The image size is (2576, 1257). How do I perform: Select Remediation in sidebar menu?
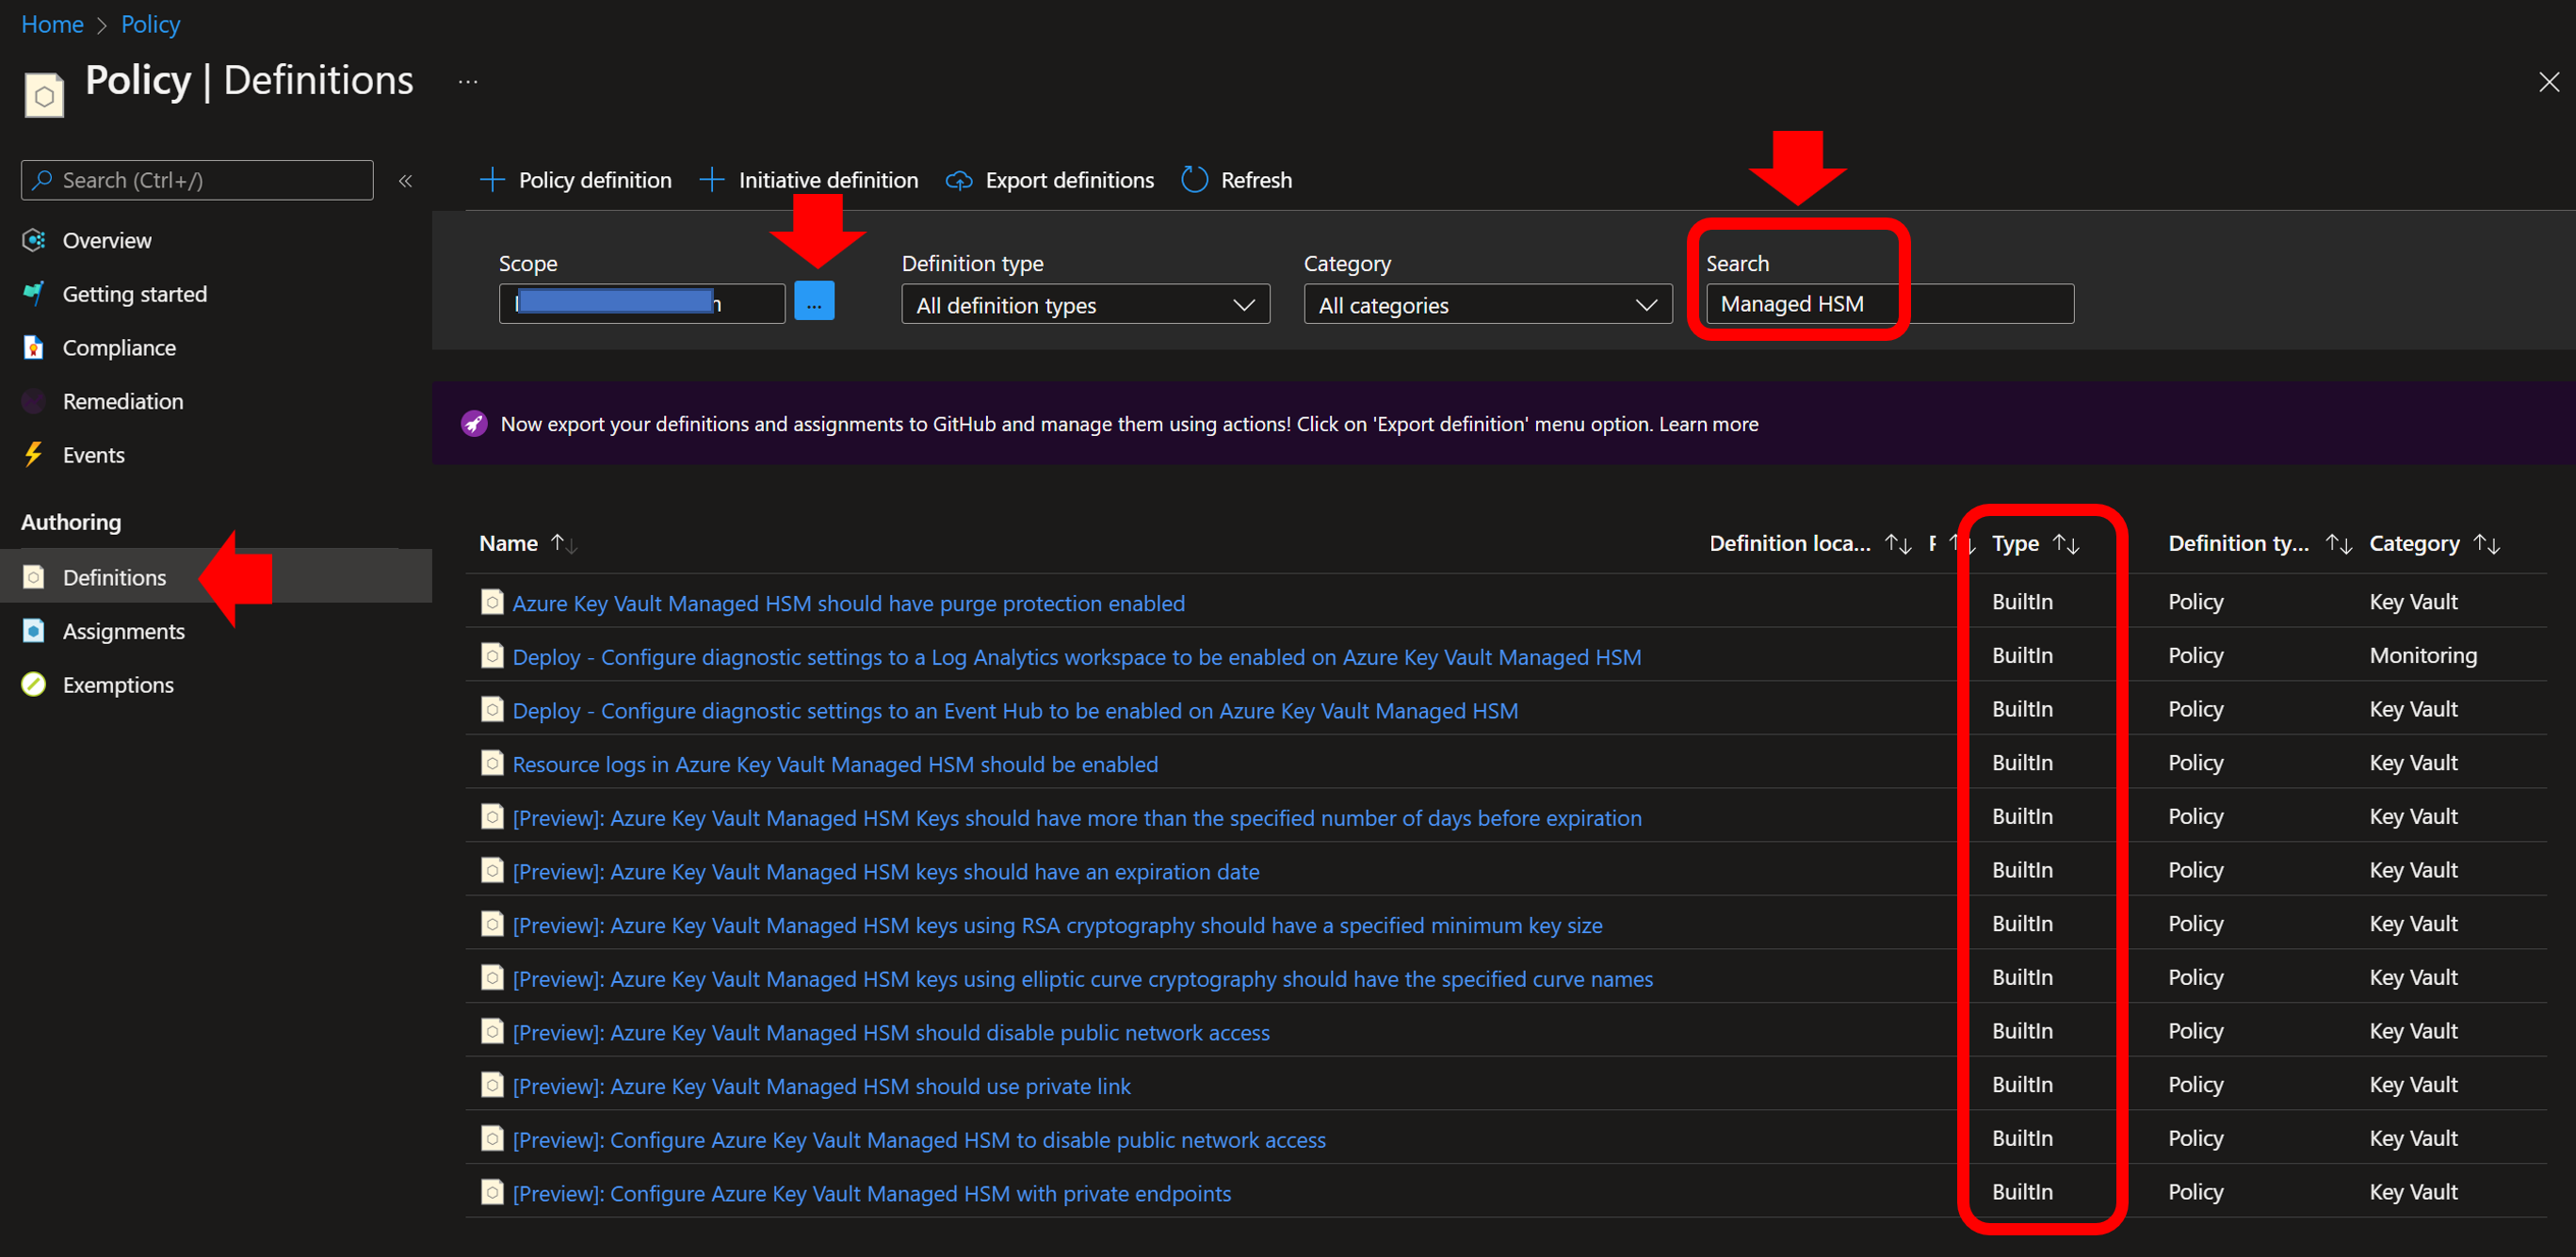pos(122,401)
